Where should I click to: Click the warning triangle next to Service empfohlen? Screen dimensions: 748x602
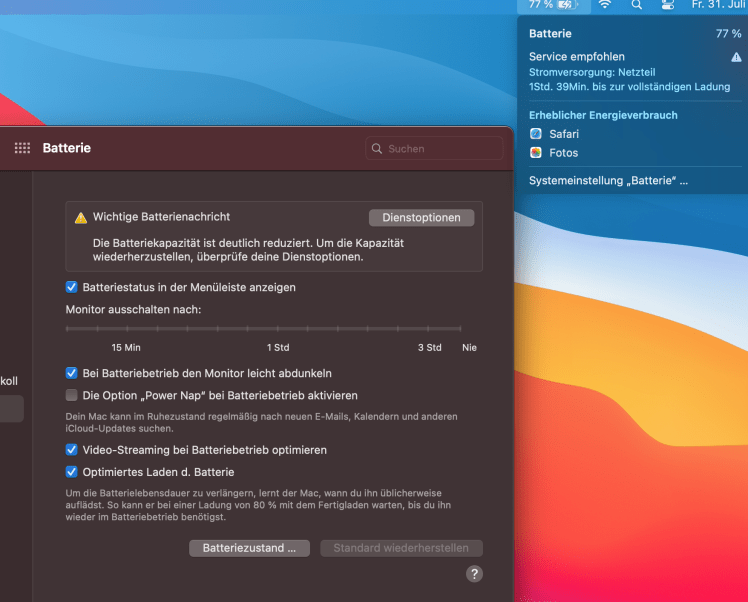(736, 58)
